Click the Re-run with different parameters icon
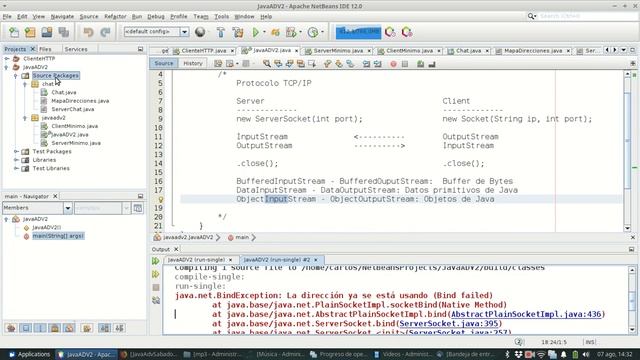The image size is (640, 360). point(156,274)
